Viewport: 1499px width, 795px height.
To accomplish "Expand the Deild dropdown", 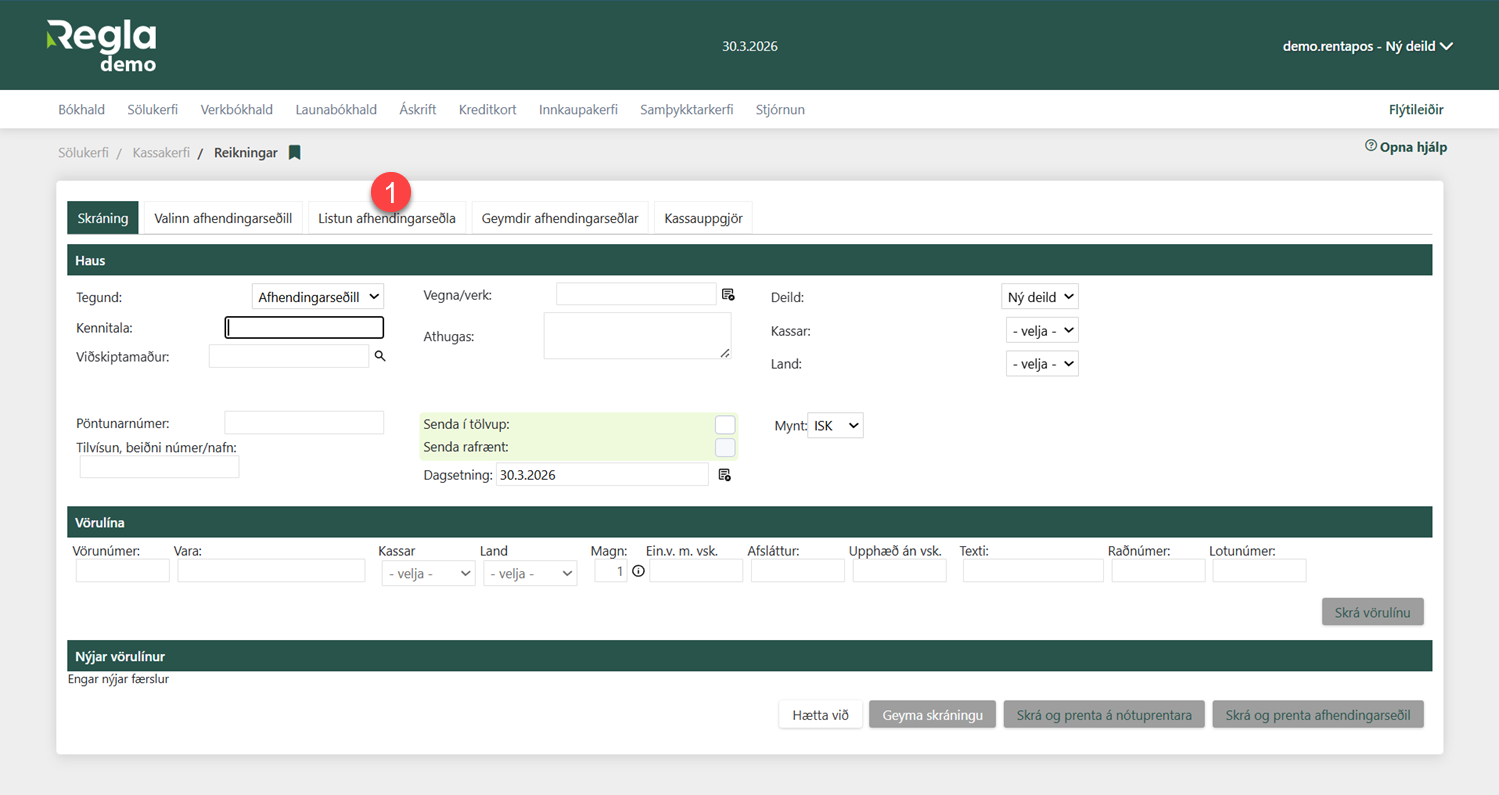I will tap(1039, 297).
